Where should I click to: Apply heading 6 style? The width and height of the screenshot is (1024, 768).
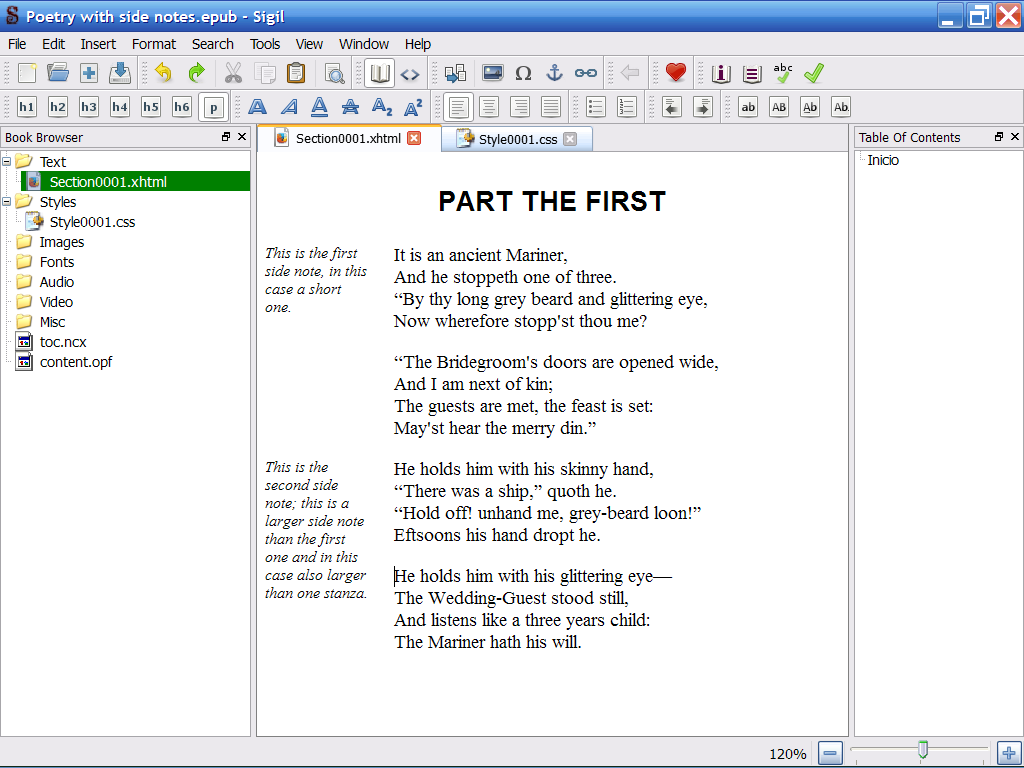click(x=182, y=107)
